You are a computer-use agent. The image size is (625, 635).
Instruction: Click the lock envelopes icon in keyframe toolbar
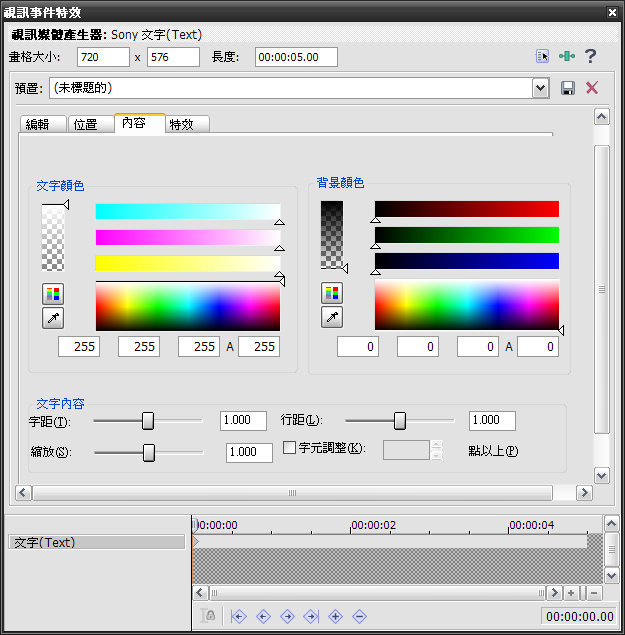pyautogui.click(x=208, y=616)
